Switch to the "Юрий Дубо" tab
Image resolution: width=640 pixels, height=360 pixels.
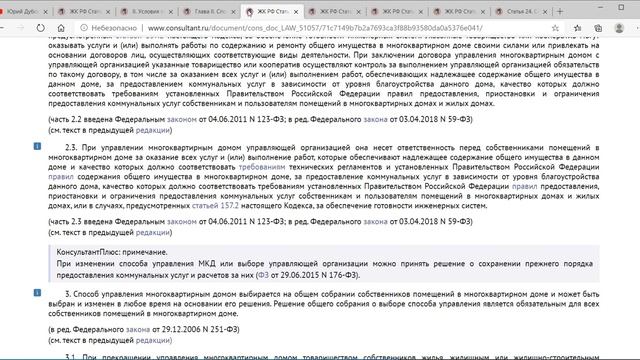pyautogui.click(x=24, y=11)
